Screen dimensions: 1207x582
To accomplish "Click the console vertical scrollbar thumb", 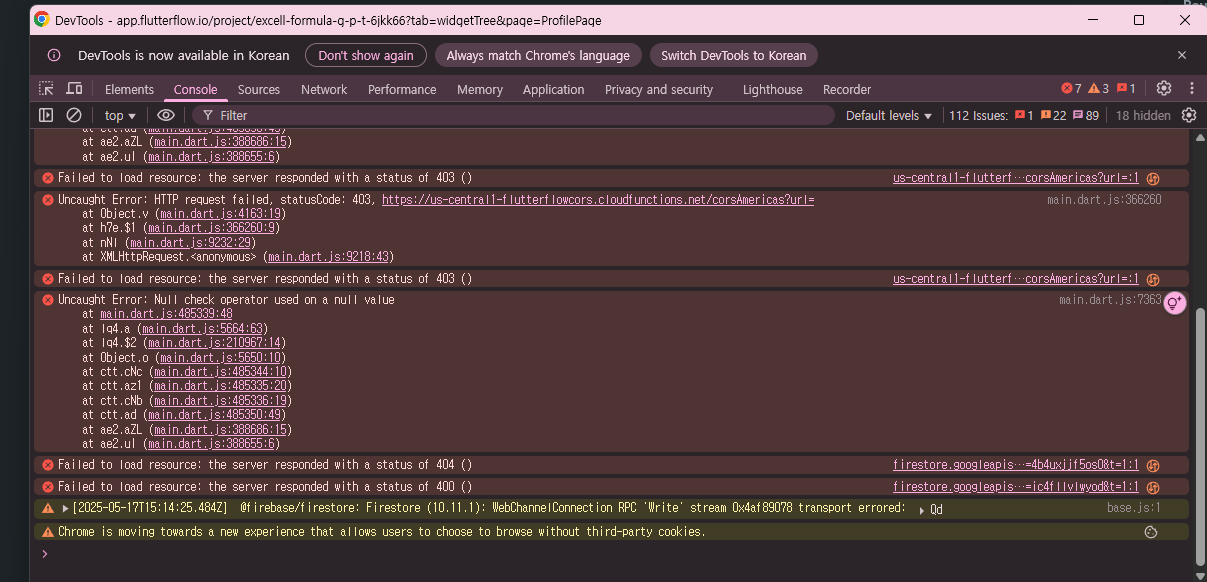I will 1200,435.
